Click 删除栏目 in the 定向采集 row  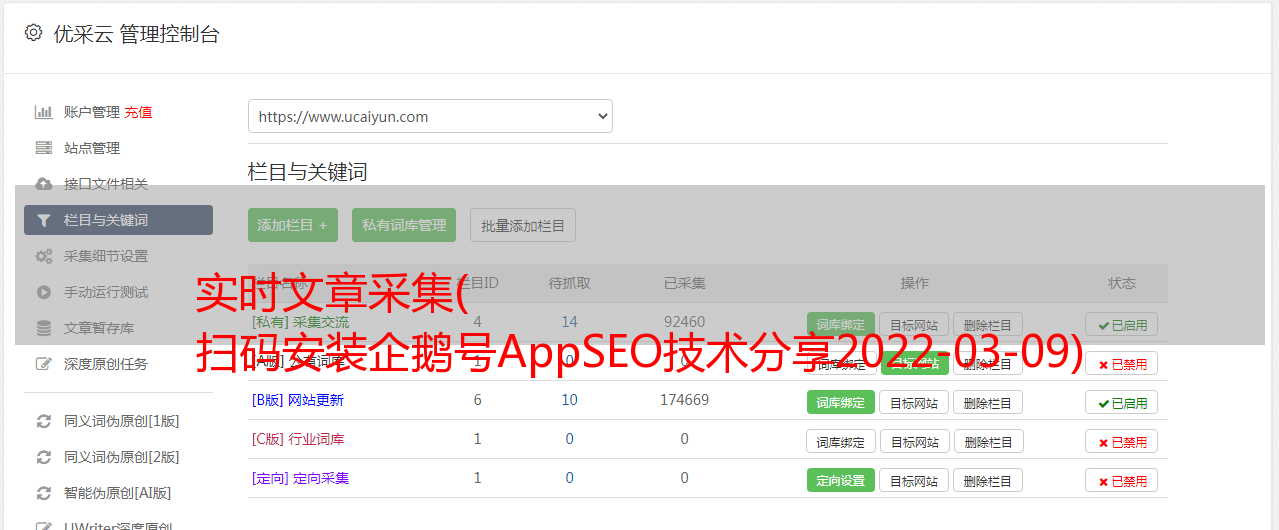point(988,480)
